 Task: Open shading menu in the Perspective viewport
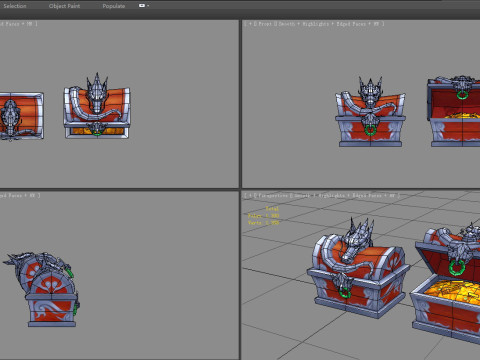(345, 196)
